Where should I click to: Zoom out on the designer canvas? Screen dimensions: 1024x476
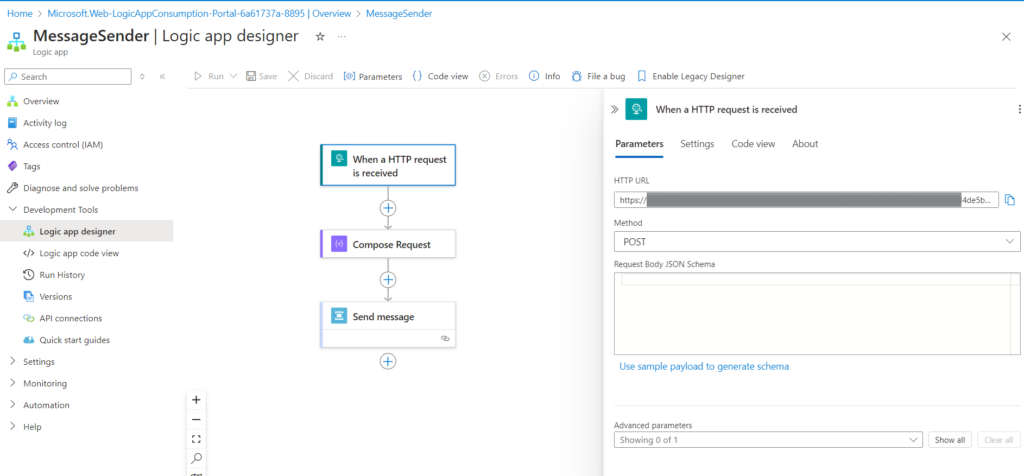[x=196, y=420]
